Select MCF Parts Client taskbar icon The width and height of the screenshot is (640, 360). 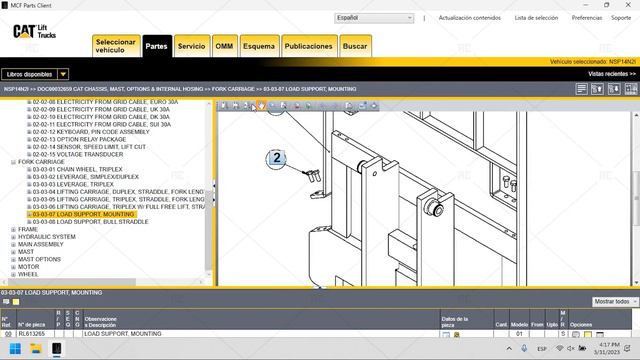pyautogui.click(x=57, y=349)
